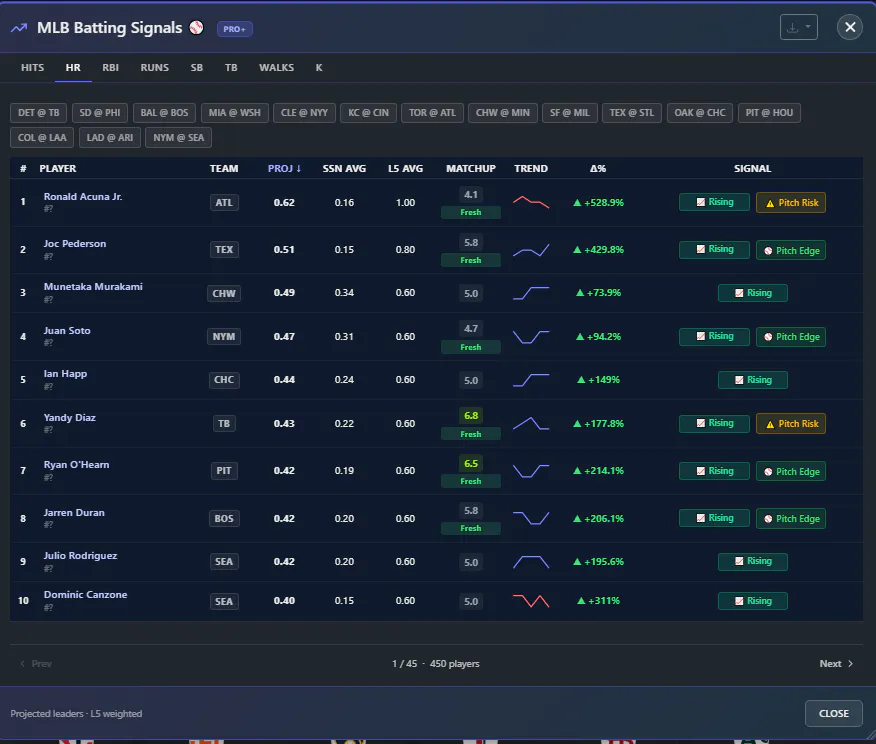The height and width of the screenshot is (744, 876).
Task: Open Joc Pederson player name
Action: 75,244
